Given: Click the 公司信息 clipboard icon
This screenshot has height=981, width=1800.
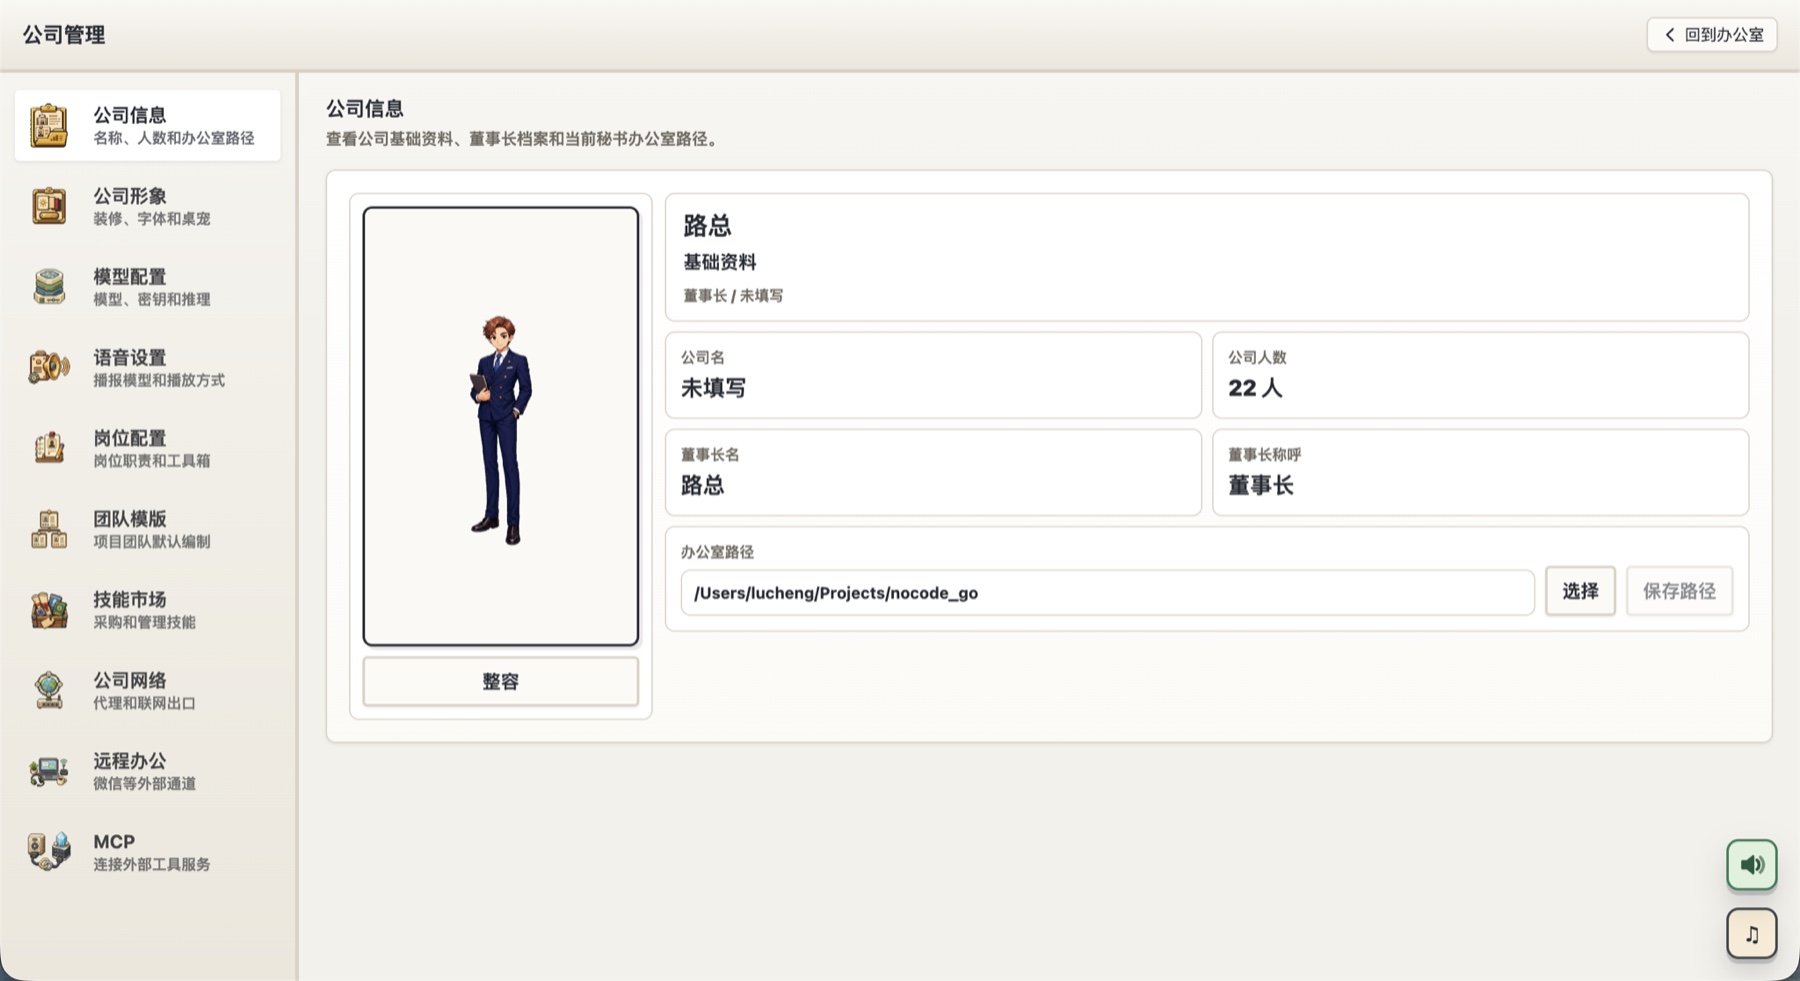Looking at the screenshot, I should coord(48,126).
